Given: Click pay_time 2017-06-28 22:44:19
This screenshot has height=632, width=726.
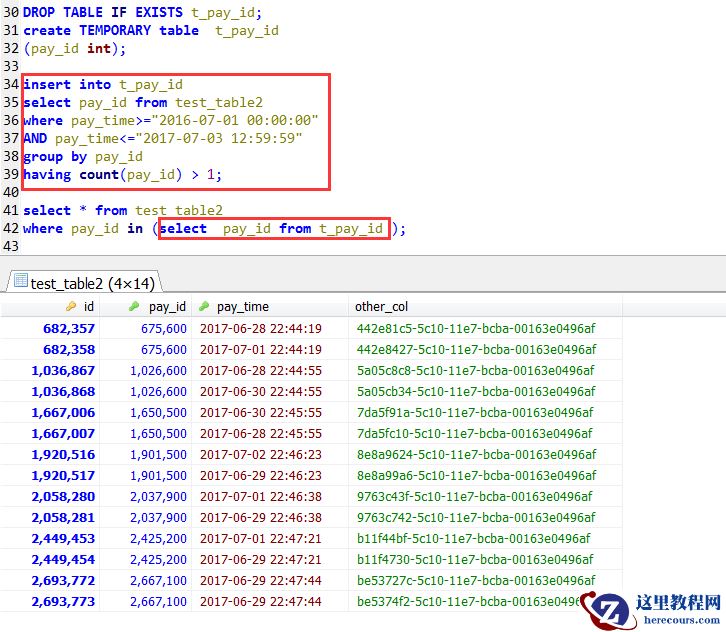Looking at the screenshot, I should (261, 329).
